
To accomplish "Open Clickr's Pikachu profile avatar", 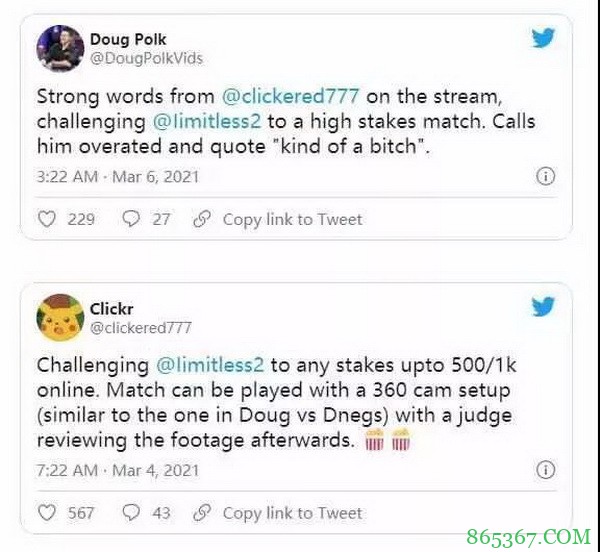I will 60,317.
